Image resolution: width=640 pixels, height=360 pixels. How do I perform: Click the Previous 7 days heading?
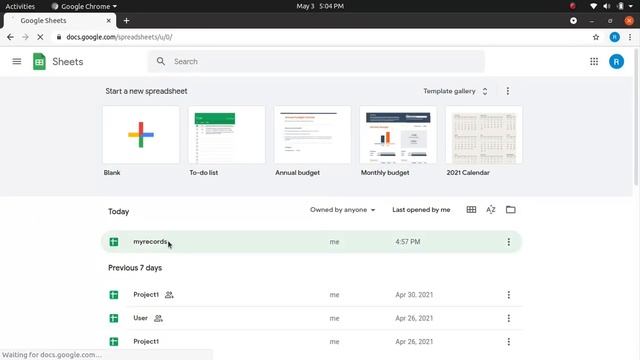[x=135, y=268]
